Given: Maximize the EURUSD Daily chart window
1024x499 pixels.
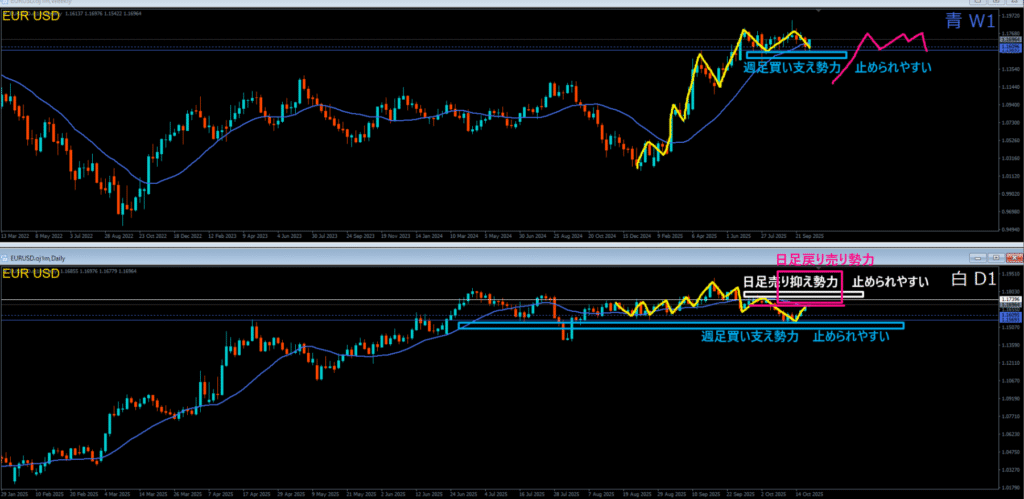Looking at the screenshot, I should pos(995,256).
